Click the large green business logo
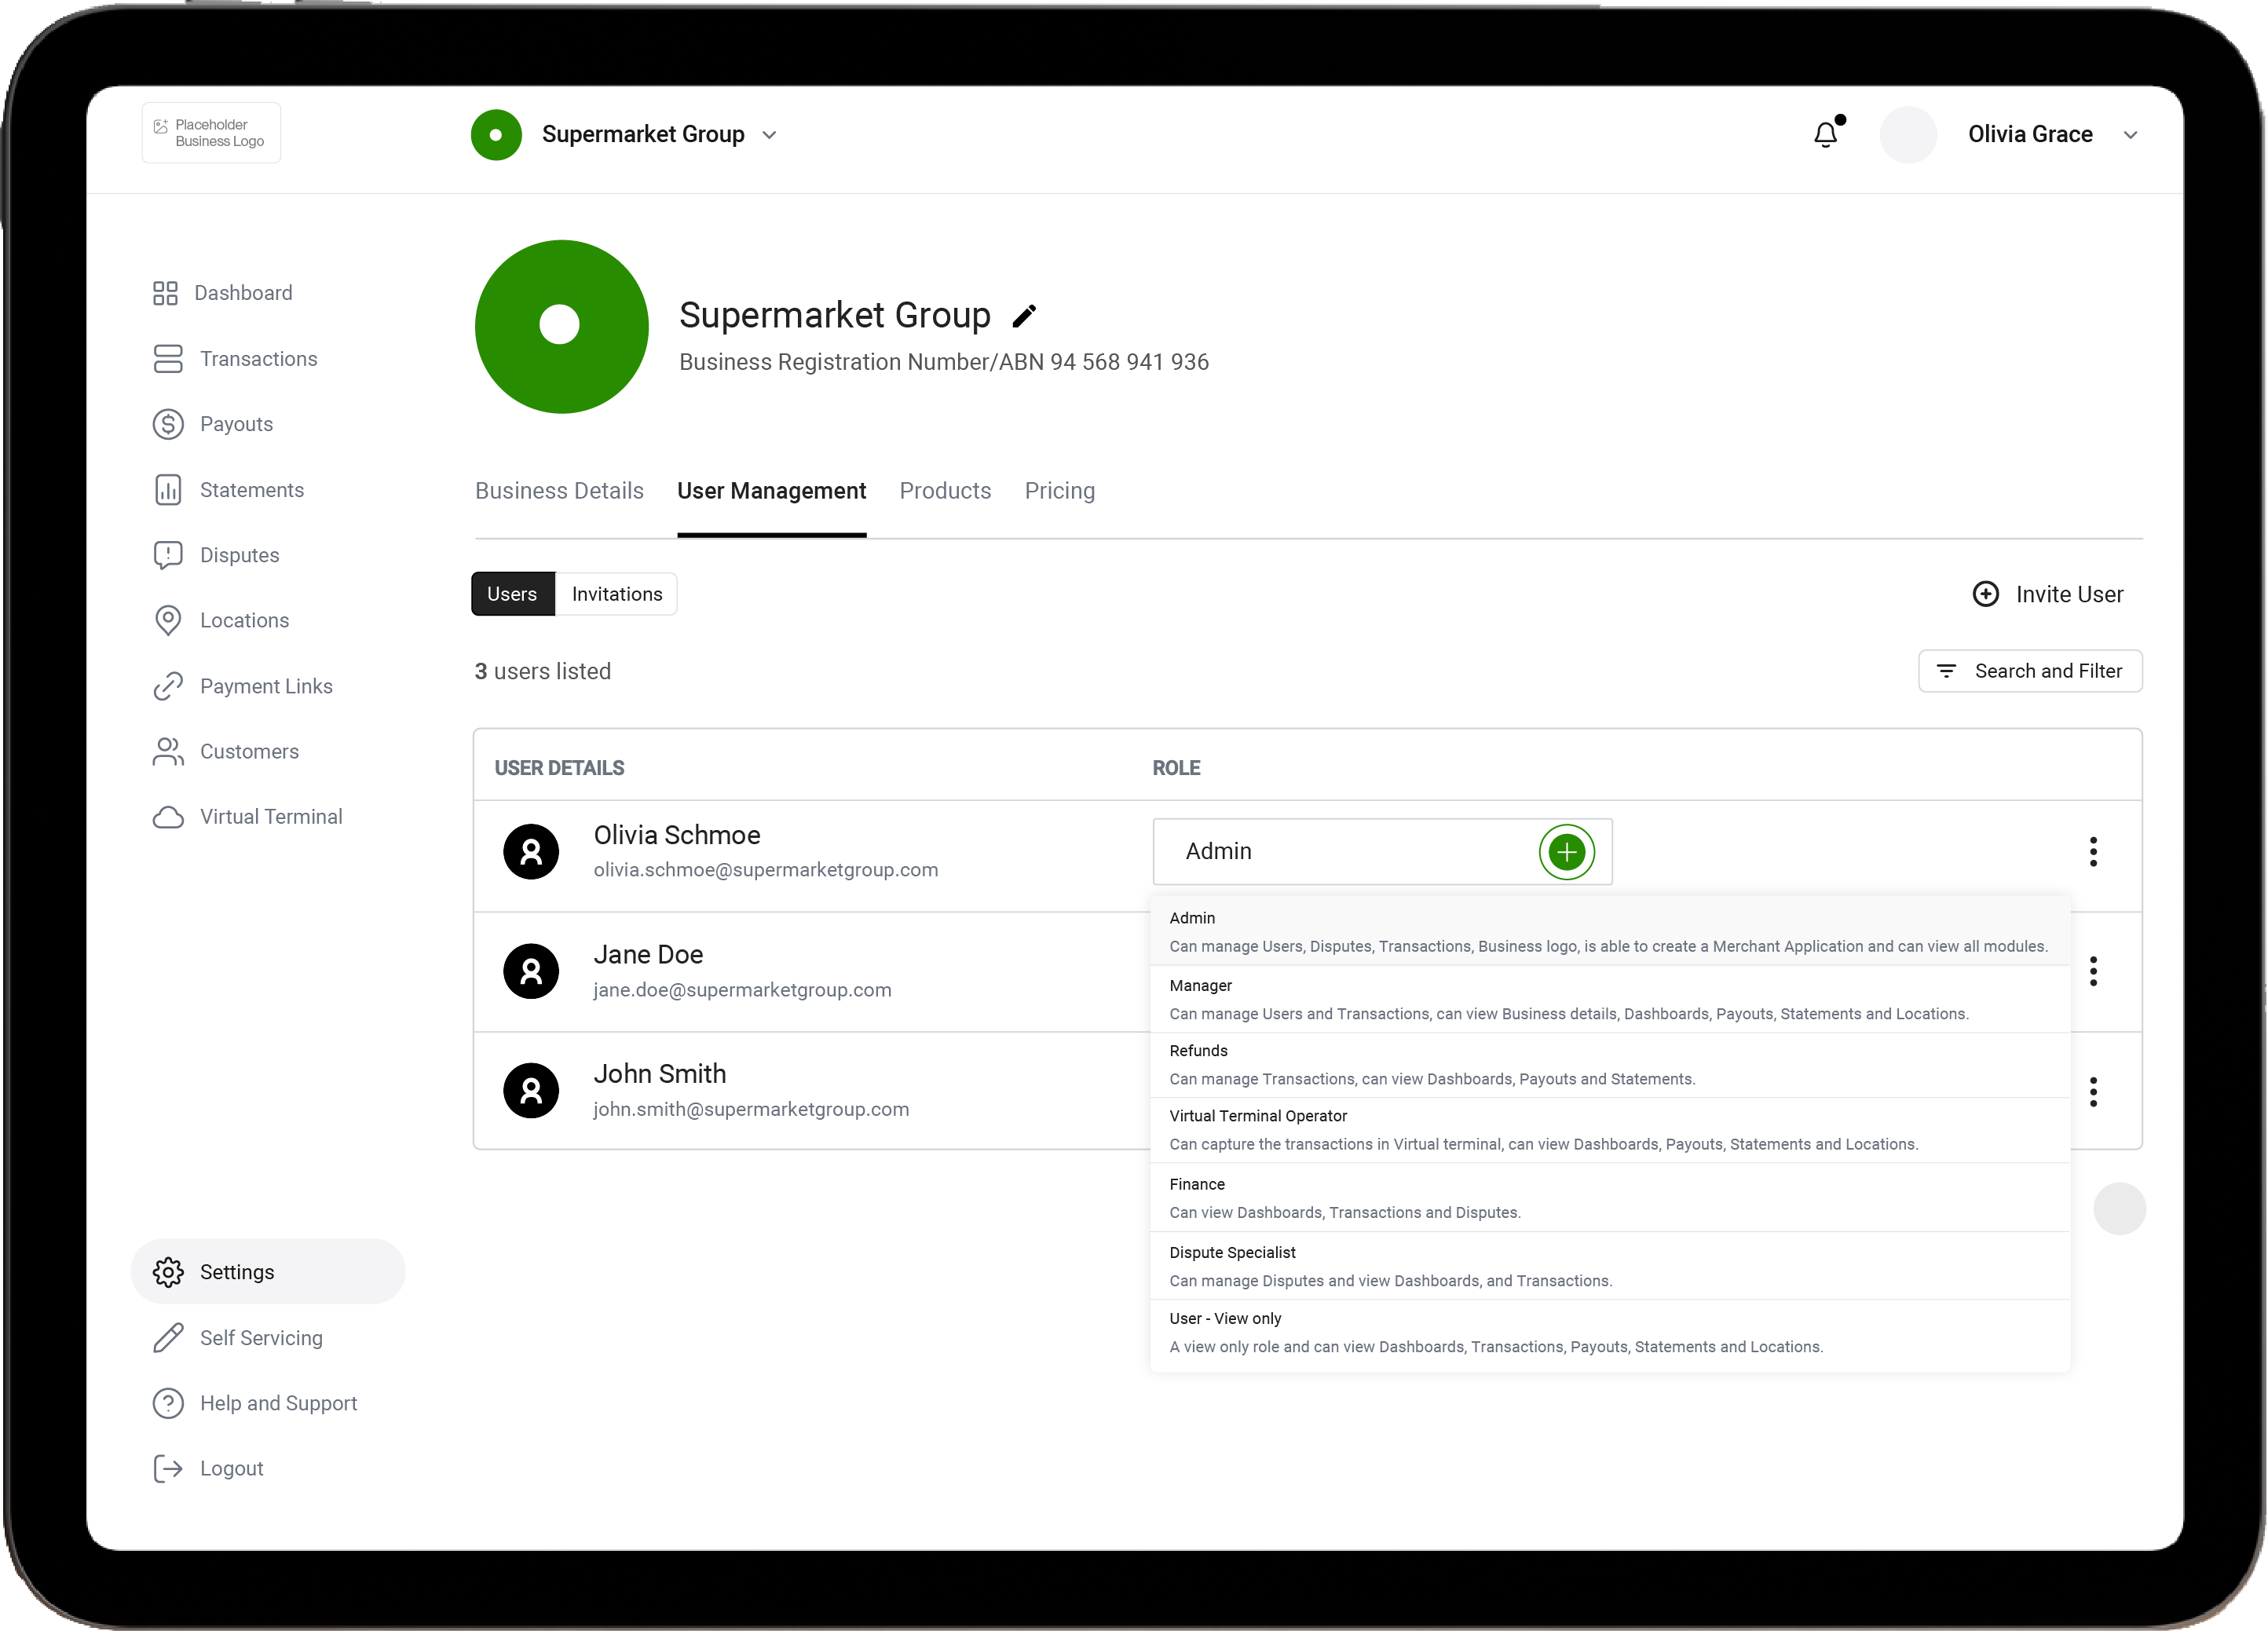2268x1631 pixels. point(561,326)
